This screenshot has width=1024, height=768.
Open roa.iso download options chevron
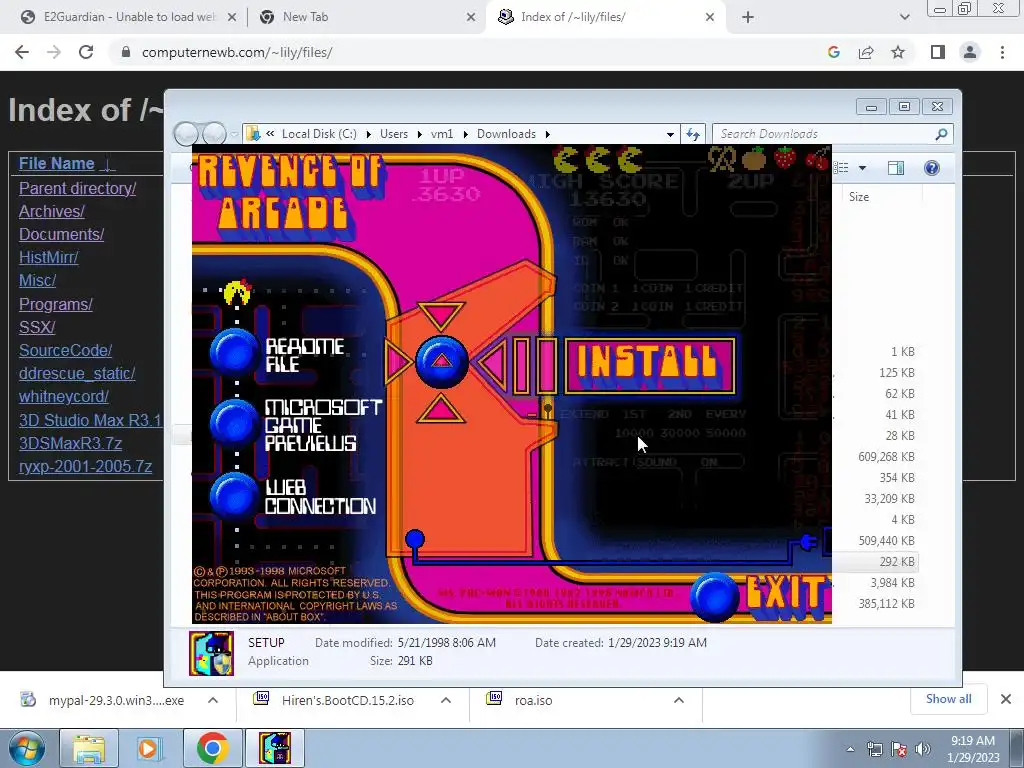[x=679, y=700]
